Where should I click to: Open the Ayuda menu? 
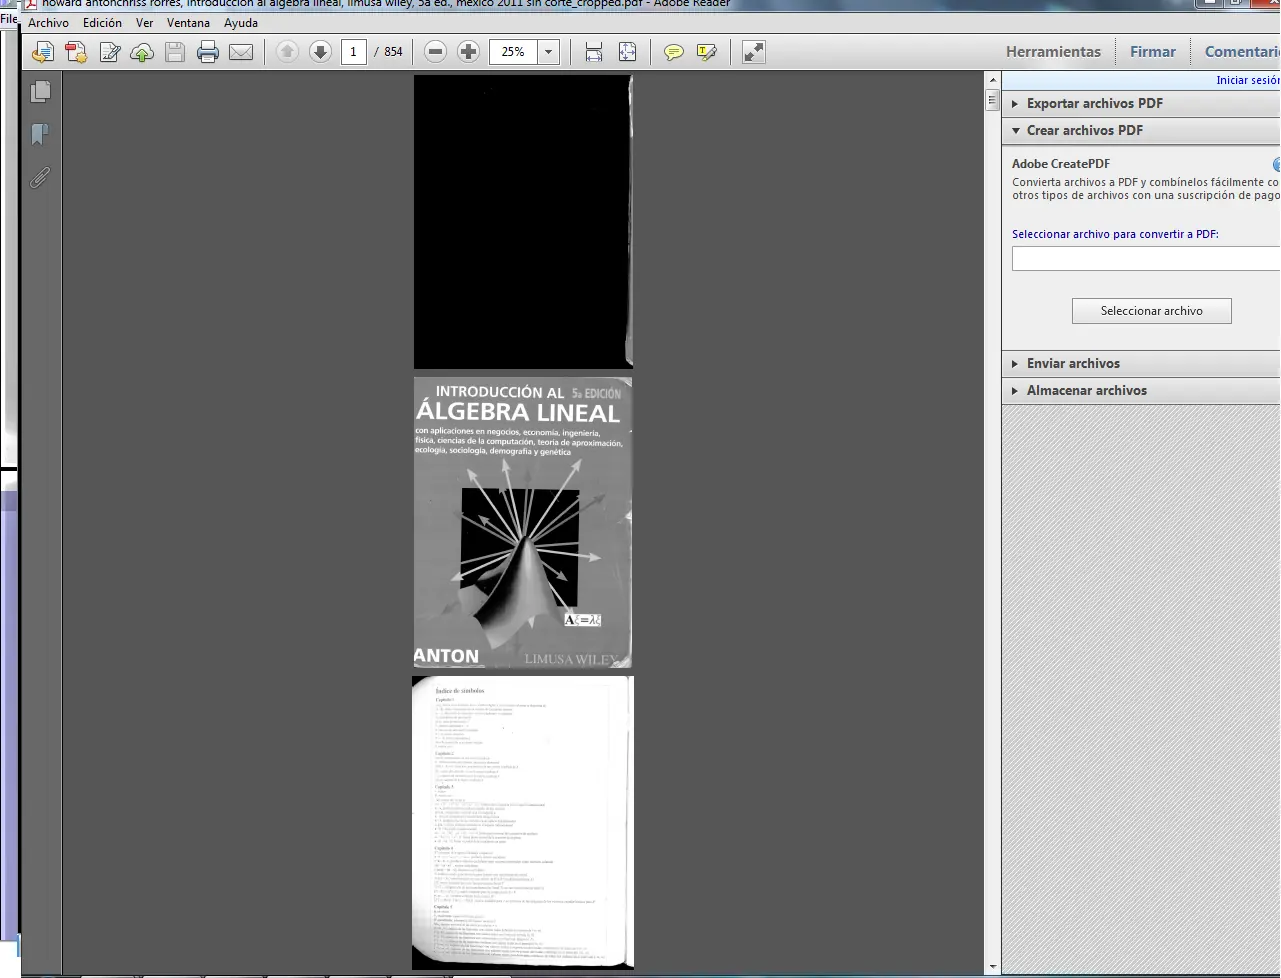tap(241, 23)
